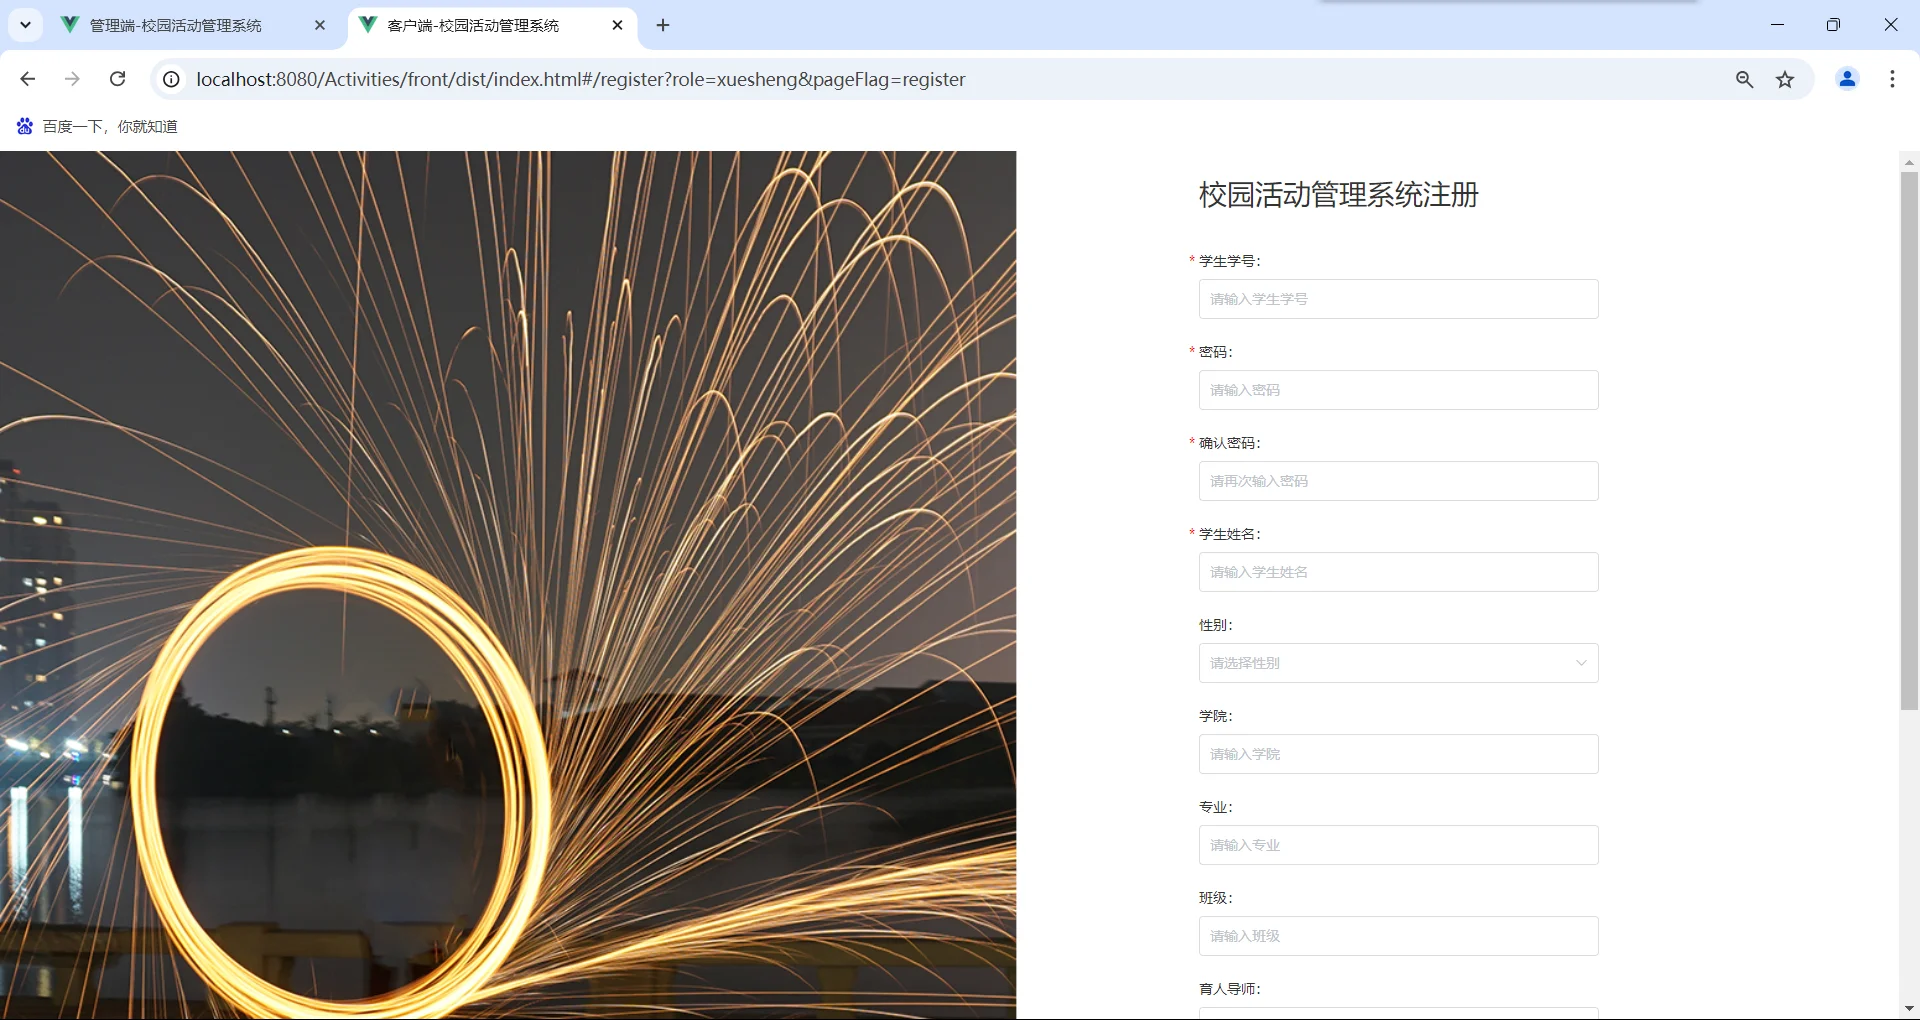Screen dimensions: 1920x1020
Task: Open a new browser tab
Action: [x=662, y=25]
